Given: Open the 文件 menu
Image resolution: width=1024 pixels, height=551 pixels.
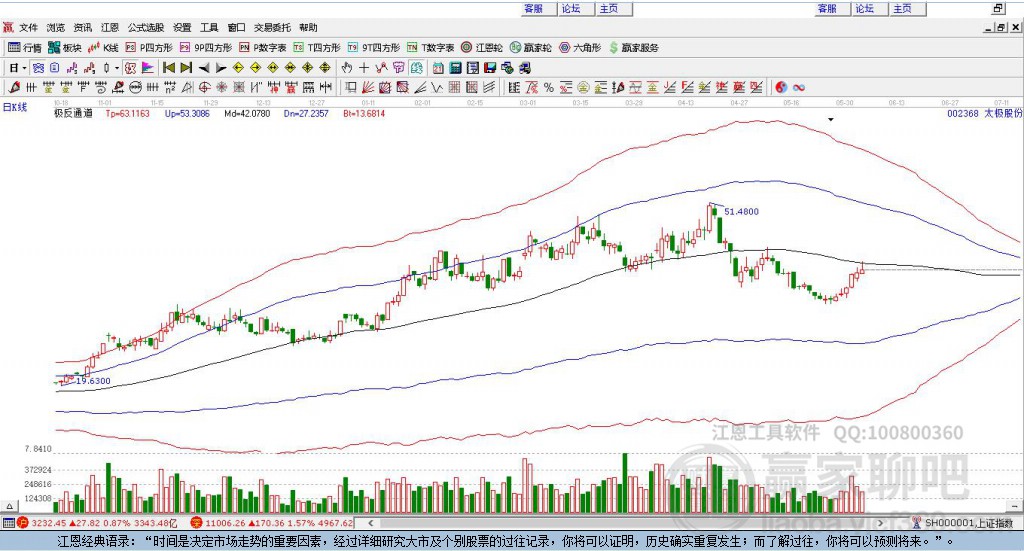Looking at the screenshot, I should pos(29,27).
